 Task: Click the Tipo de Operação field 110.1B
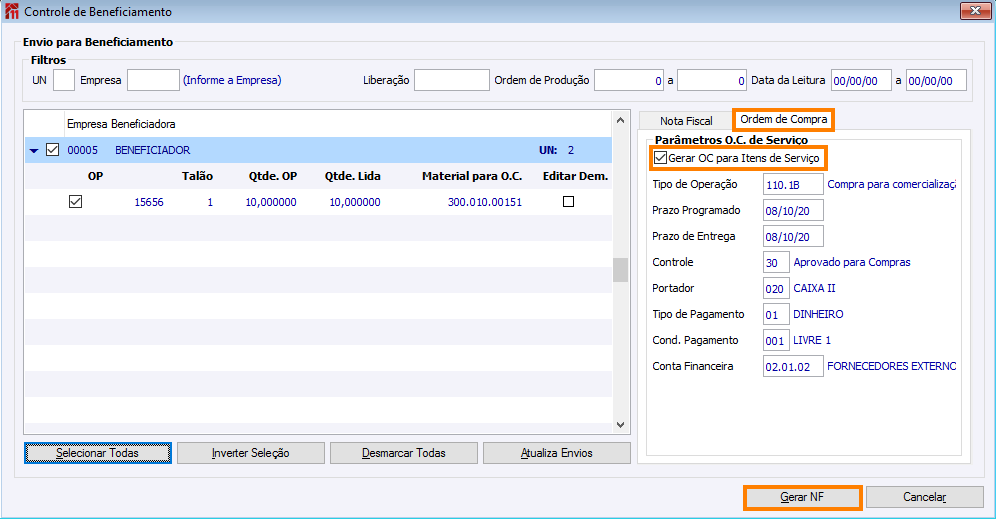793,185
